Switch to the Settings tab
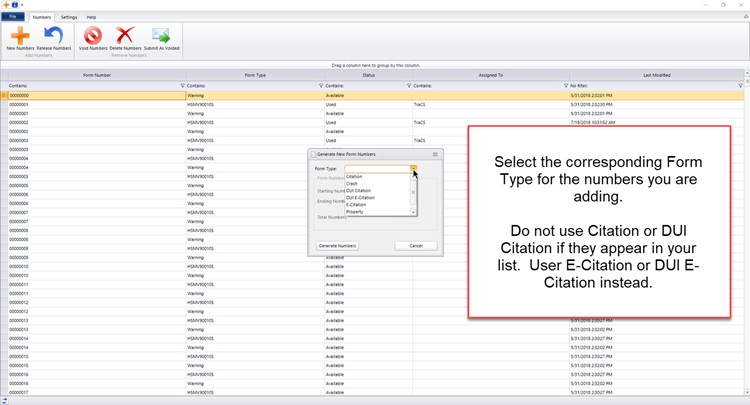 coord(68,17)
